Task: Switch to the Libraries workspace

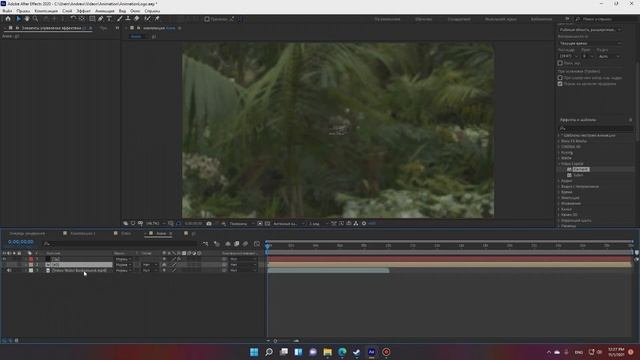Action: (x=541, y=19)
